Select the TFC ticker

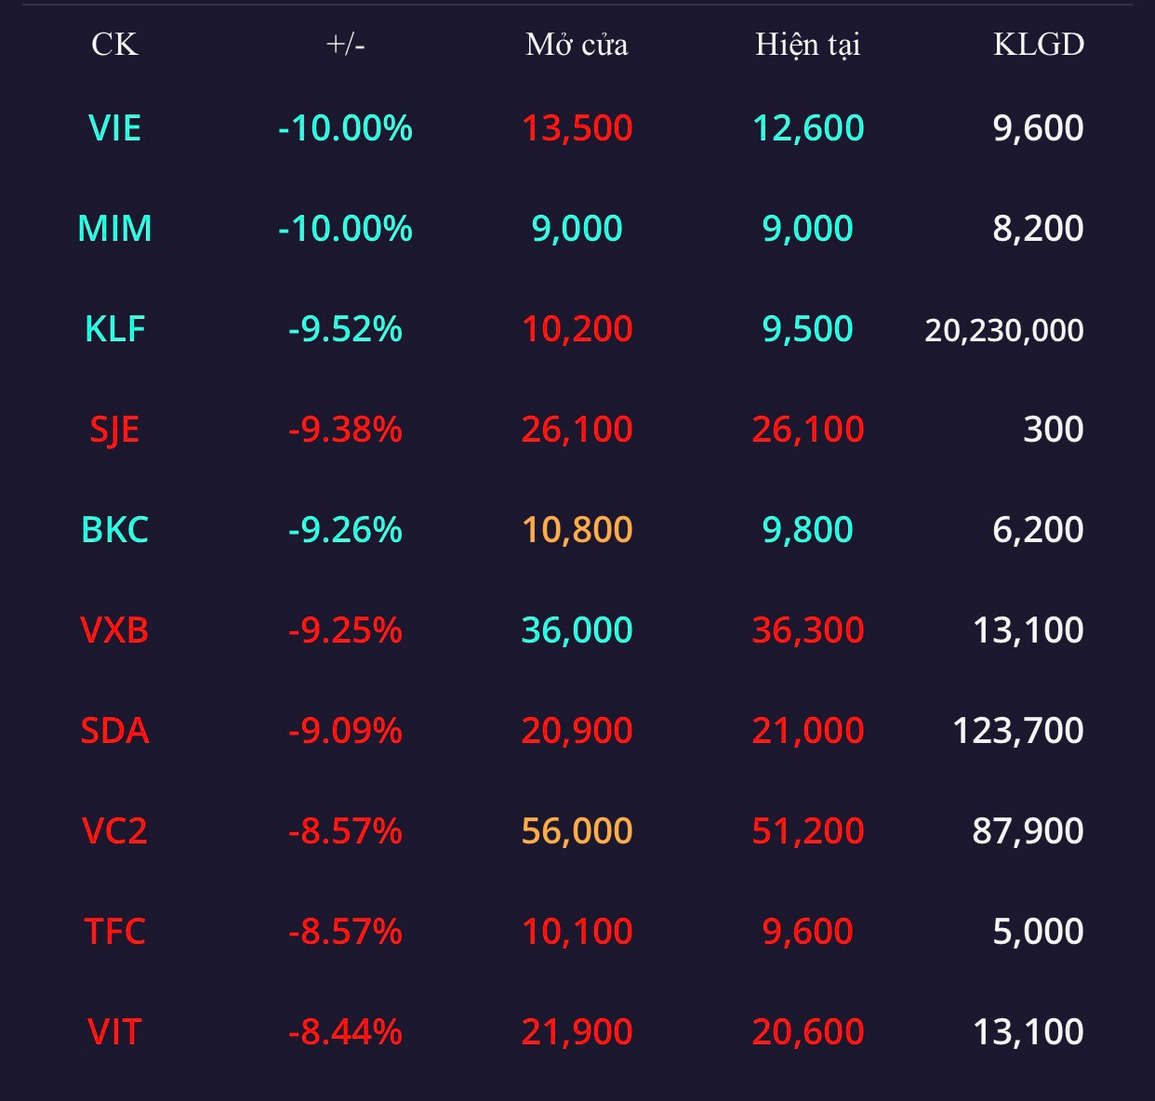[114, 932]
